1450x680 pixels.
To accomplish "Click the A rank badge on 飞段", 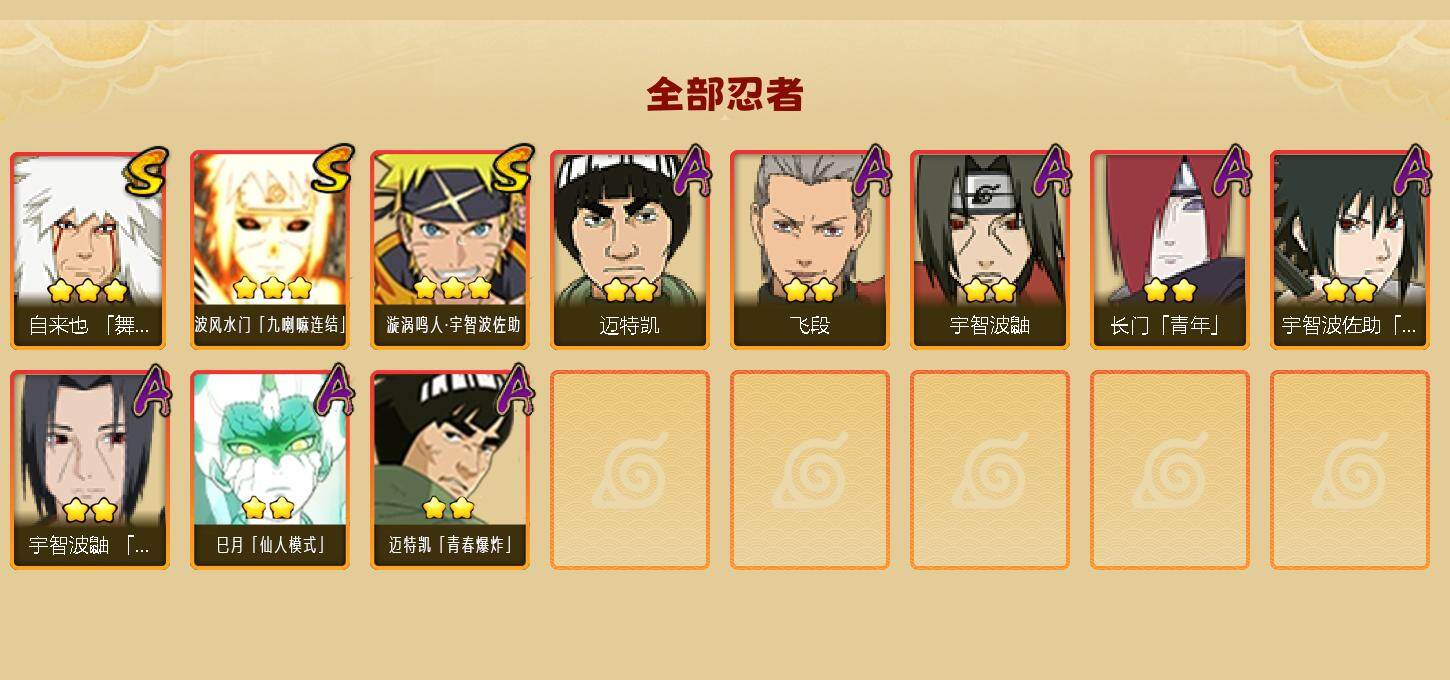I will 871,171.
